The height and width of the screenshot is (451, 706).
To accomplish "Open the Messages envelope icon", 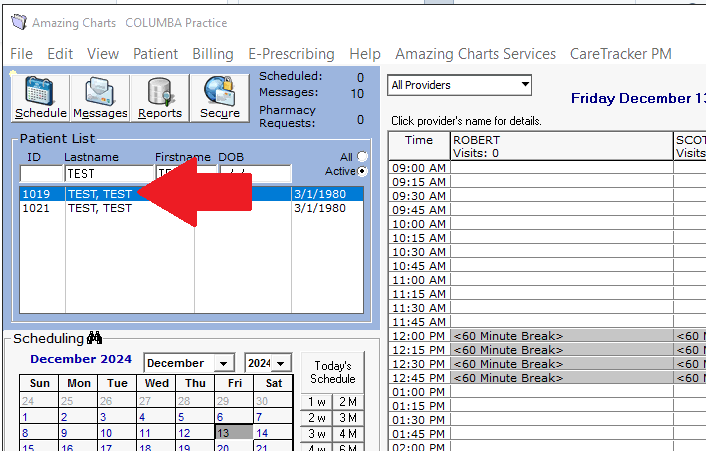I will pos(100,98).
